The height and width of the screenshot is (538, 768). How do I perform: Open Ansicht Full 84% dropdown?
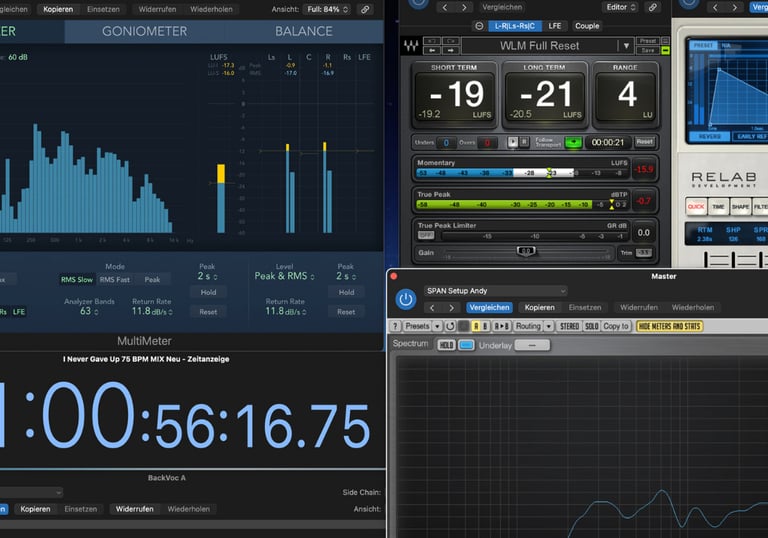point(327,9)
